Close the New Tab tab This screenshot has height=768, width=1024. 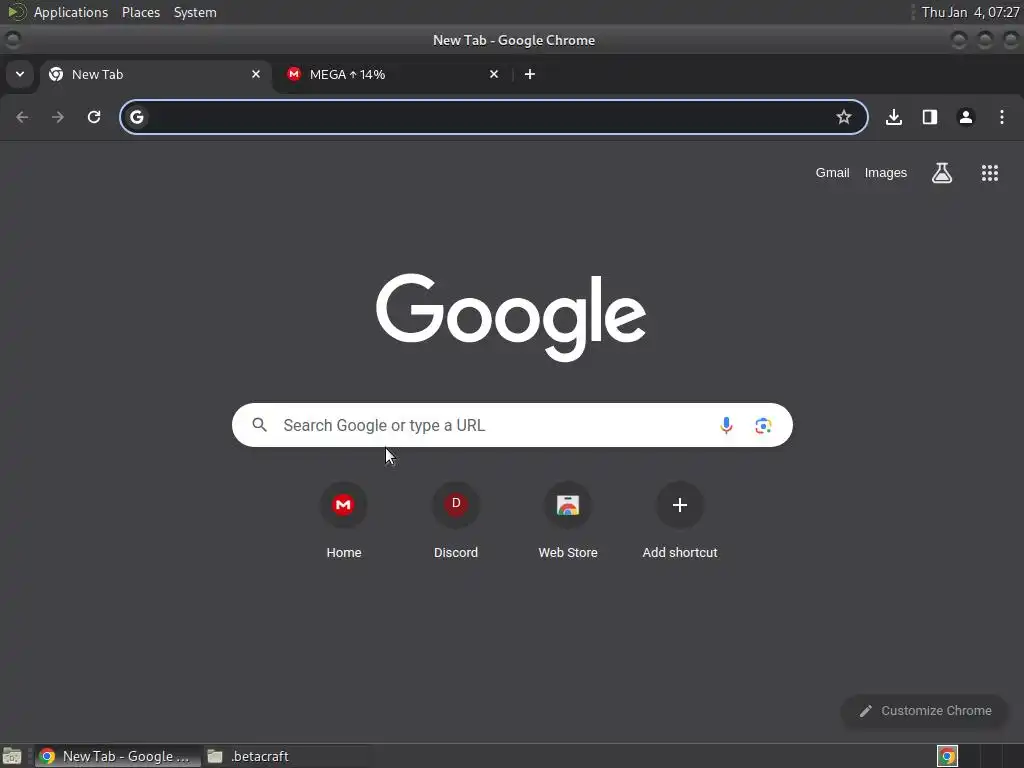click(x=256, y=74)
